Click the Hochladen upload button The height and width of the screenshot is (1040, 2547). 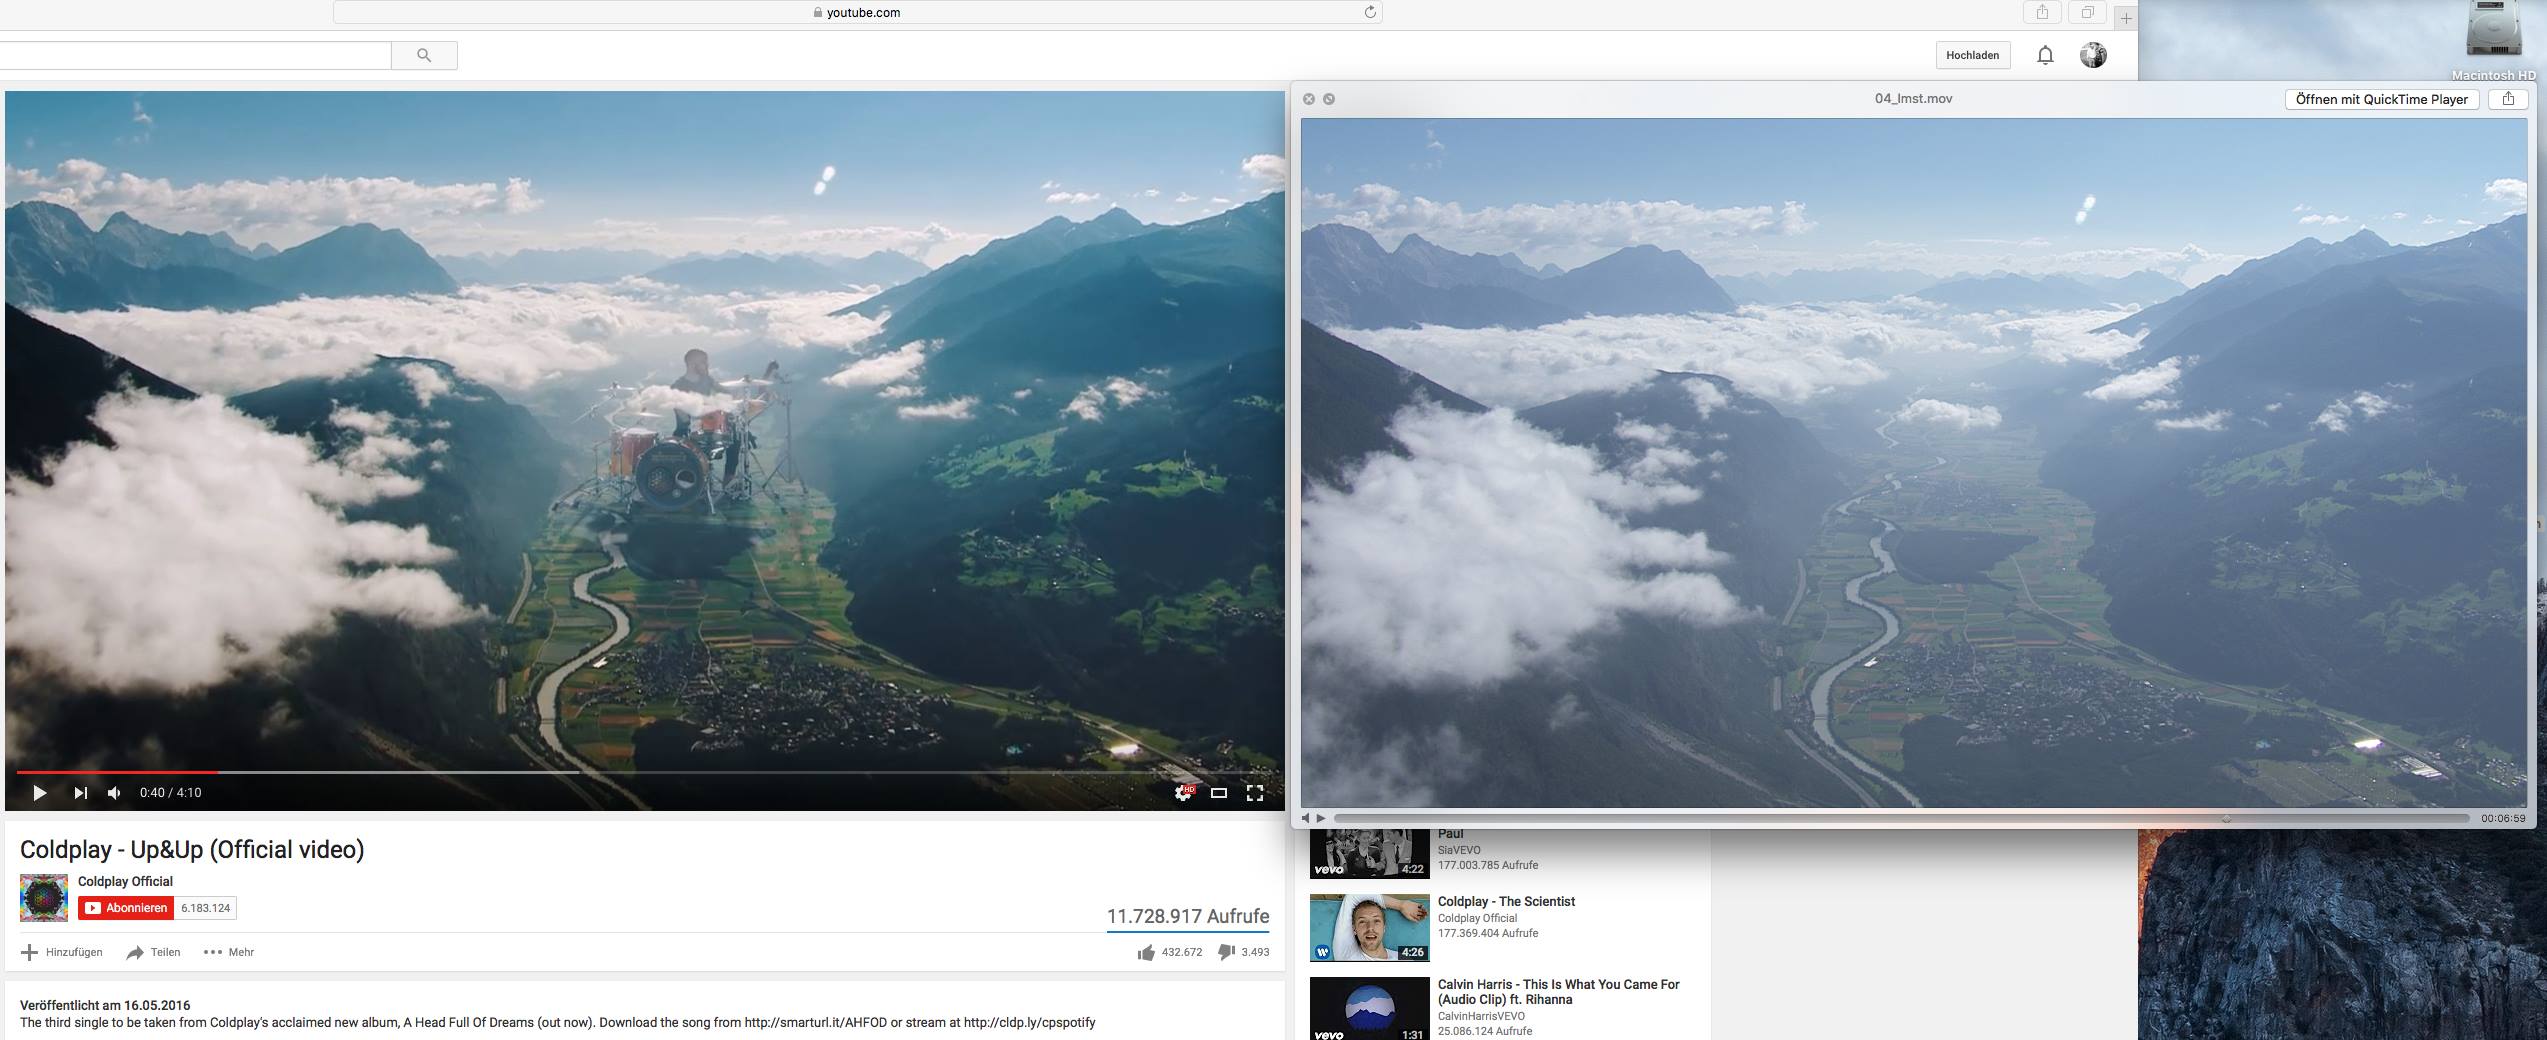pos(1972,56)
